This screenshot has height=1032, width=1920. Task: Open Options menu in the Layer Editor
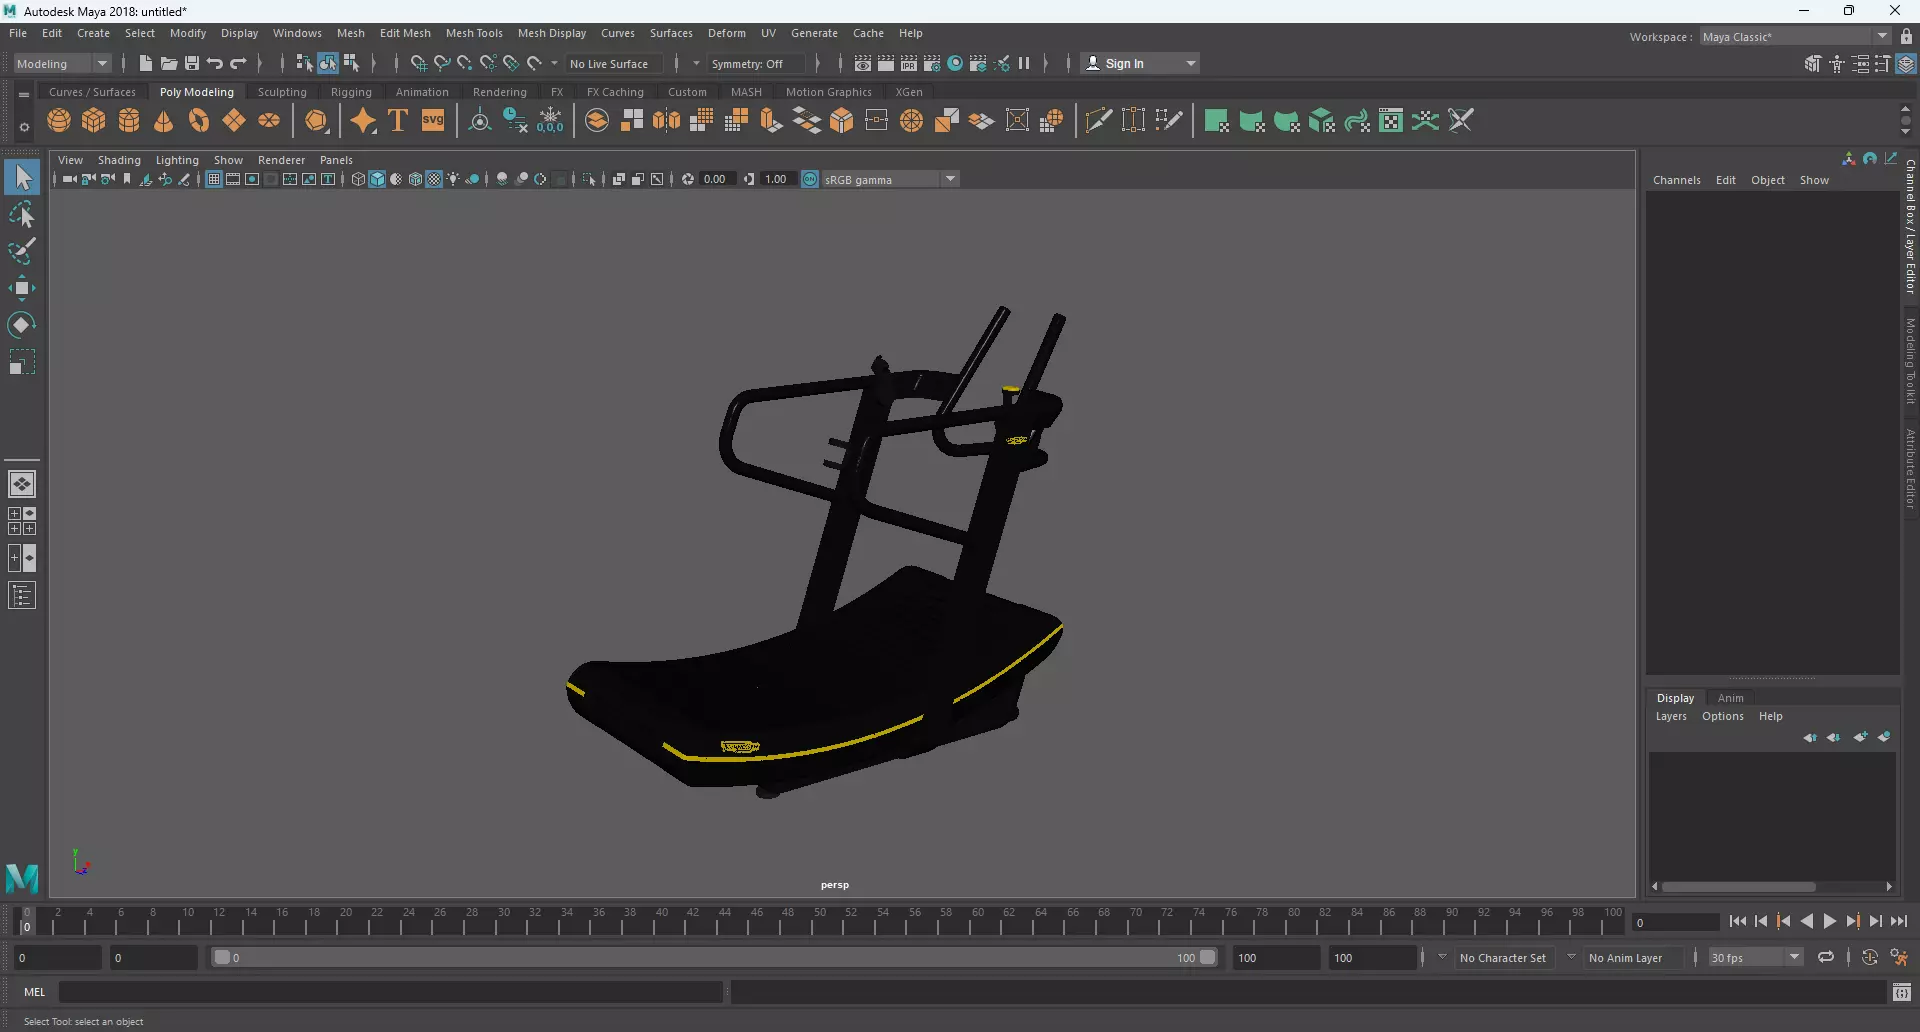[1722, 716]
